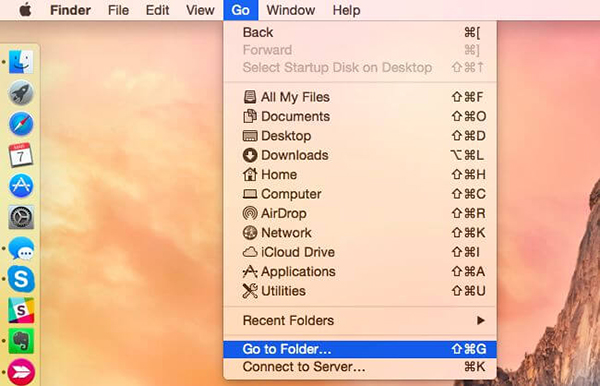Choose Connect to Server… option
This screenshot has width=600, height=386.
click(x=360, y=367)
